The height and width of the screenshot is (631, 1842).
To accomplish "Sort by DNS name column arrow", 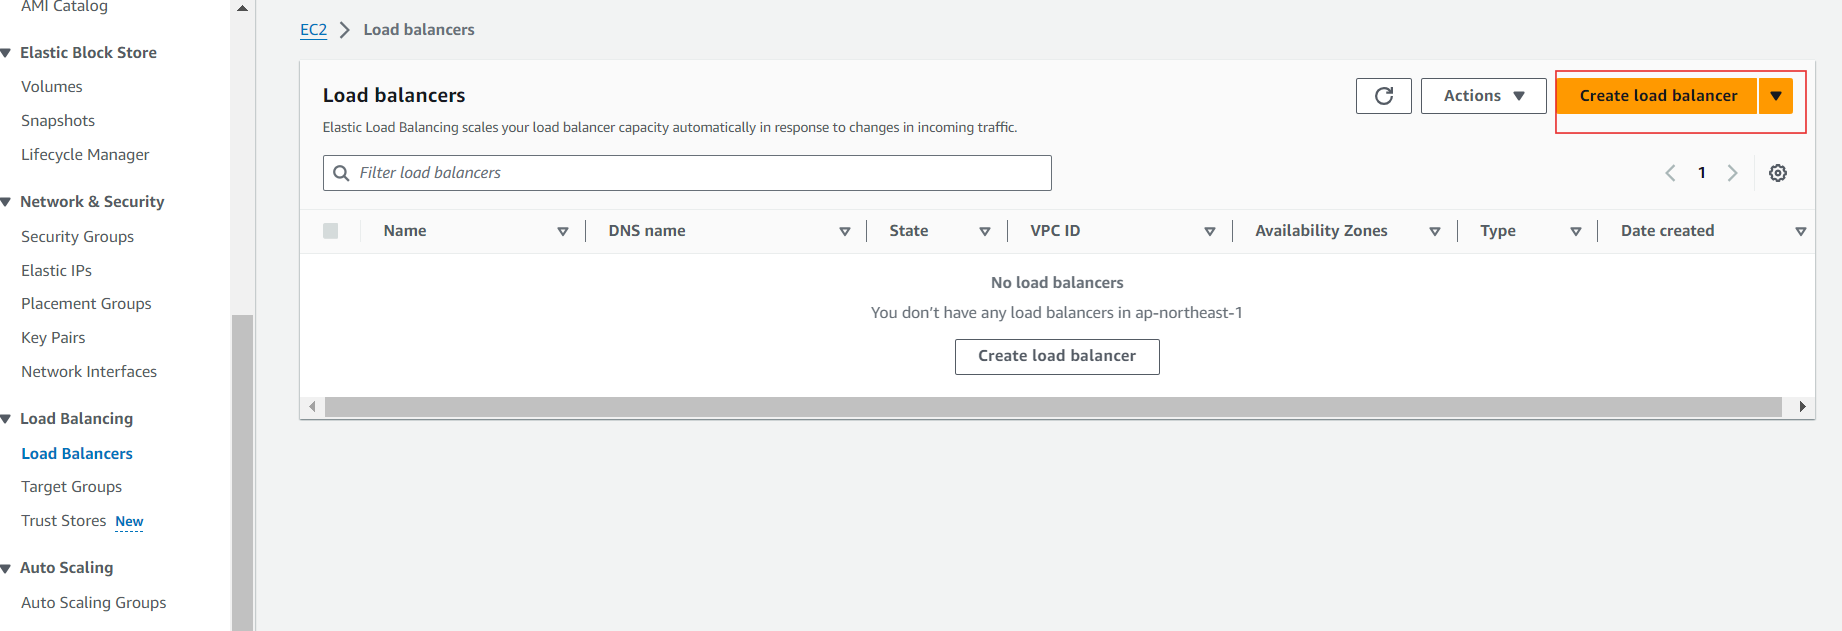I will click(x=845, y=231).
